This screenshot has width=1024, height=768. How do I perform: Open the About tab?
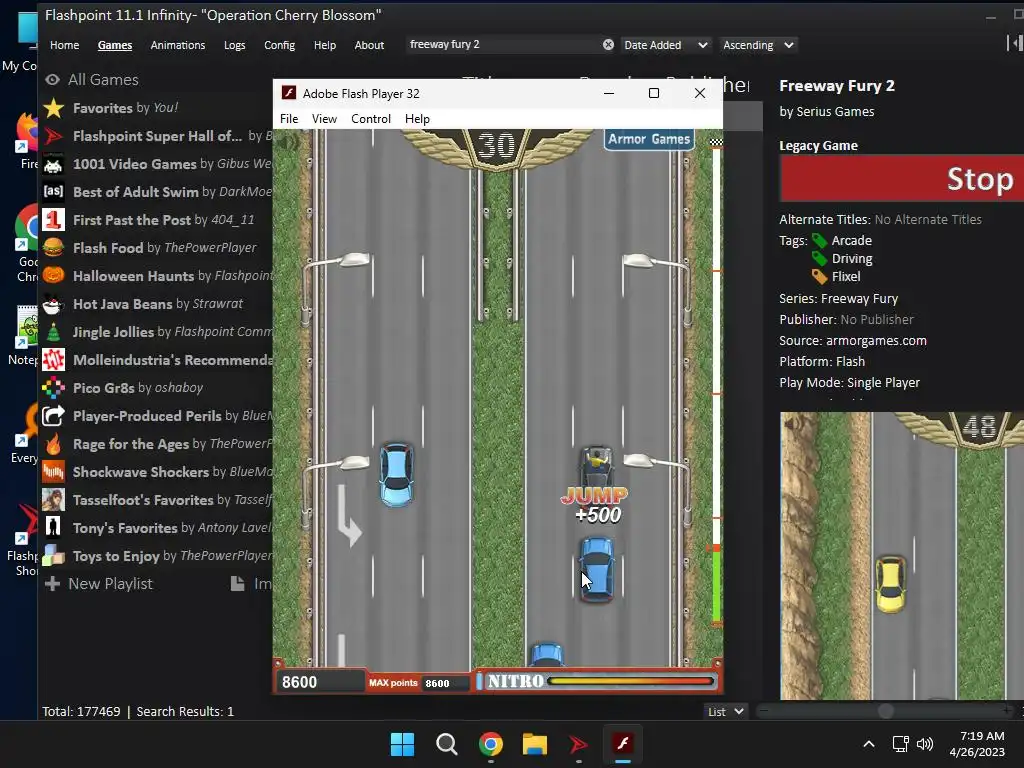[x=369, y=45]
